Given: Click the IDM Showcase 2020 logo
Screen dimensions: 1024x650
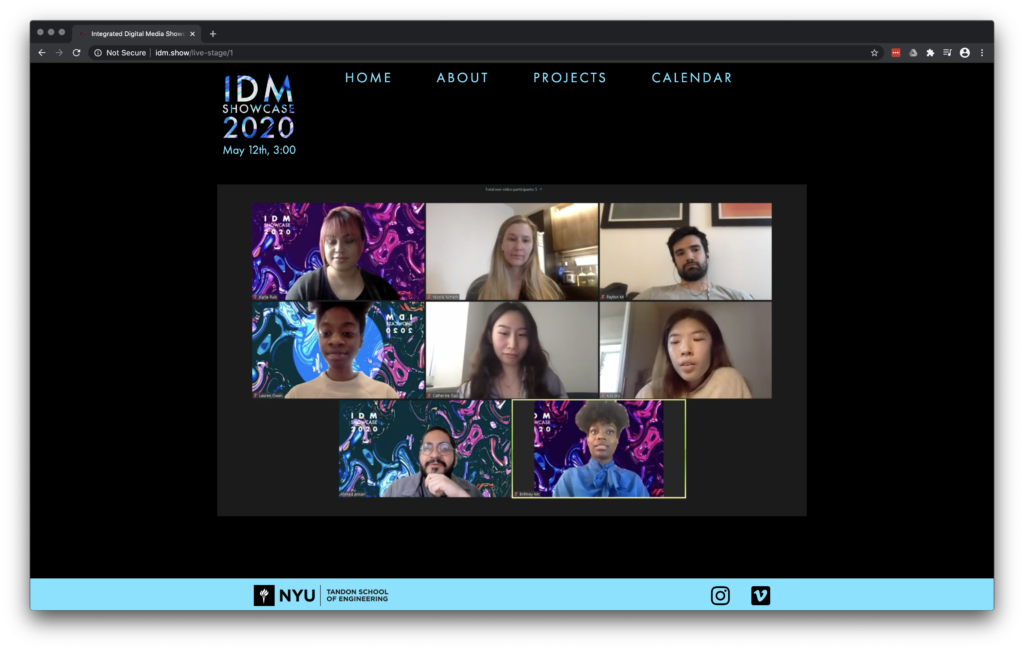Looking at the screenshot, I should click(258, 107).
